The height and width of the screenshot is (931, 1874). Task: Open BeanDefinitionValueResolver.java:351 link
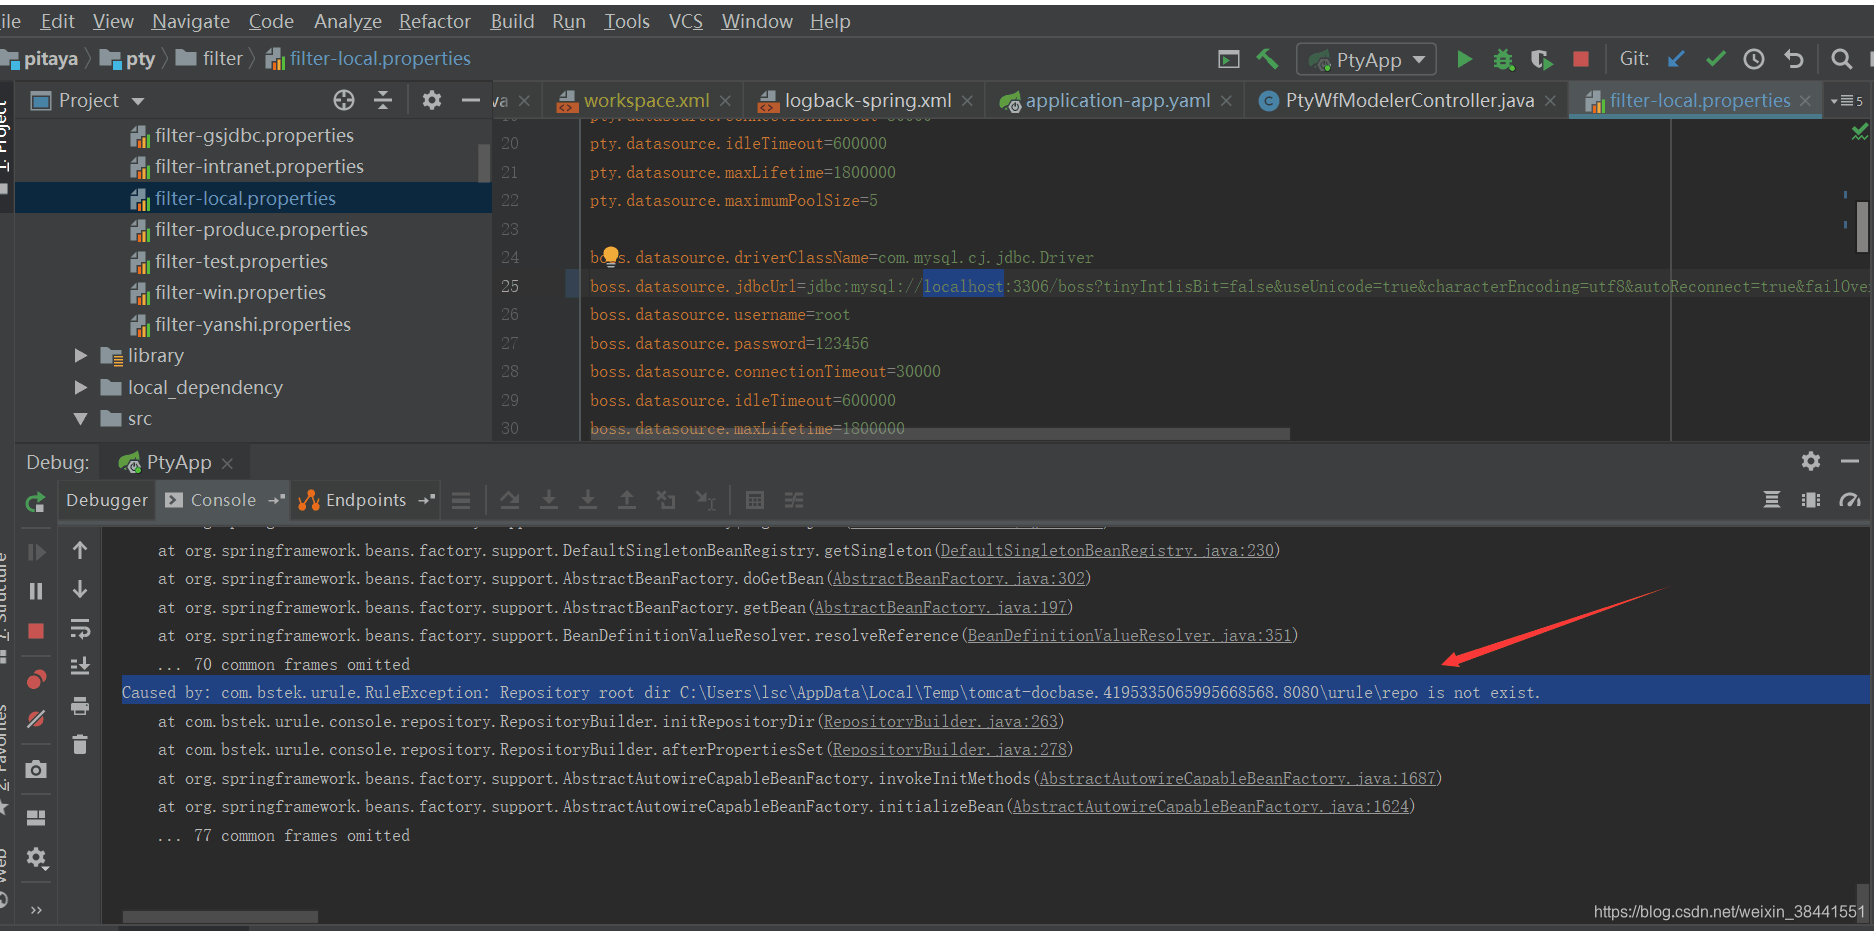coord(1129,635)
